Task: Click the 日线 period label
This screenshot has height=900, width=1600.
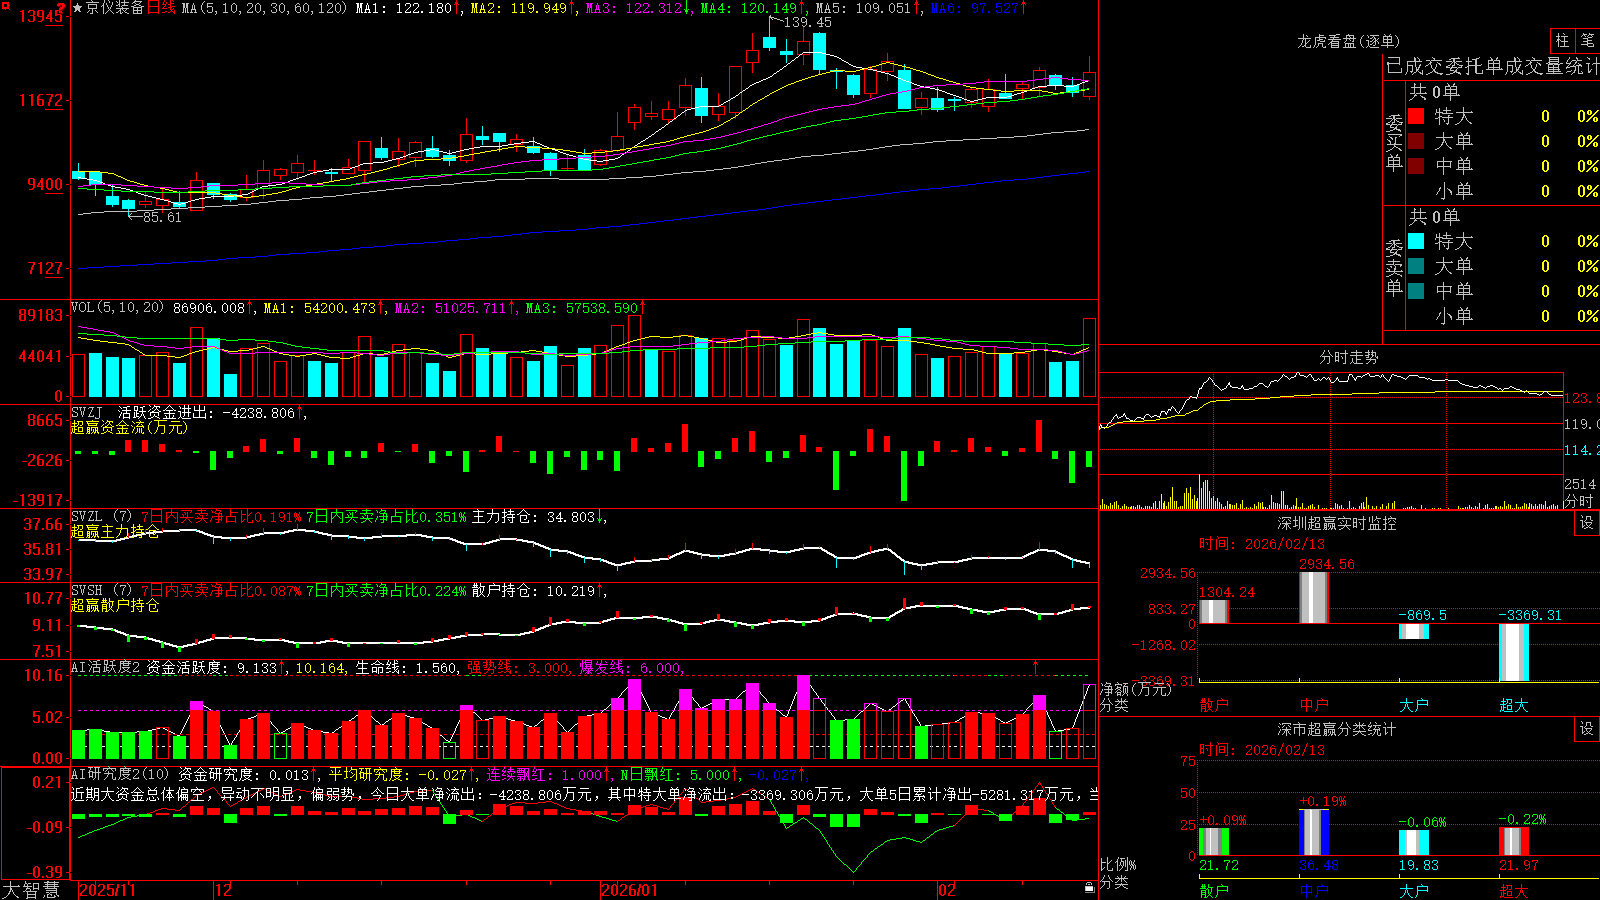Action: (x=161, y=8)
